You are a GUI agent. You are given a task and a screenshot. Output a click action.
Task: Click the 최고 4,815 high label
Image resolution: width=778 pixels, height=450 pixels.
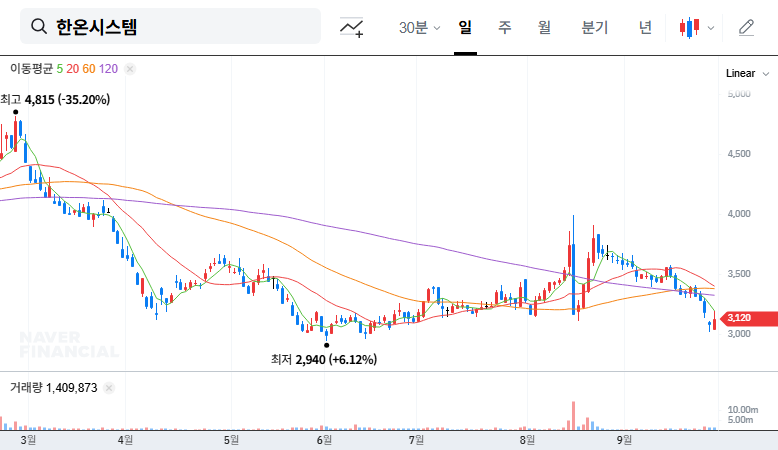pos(55,100)
